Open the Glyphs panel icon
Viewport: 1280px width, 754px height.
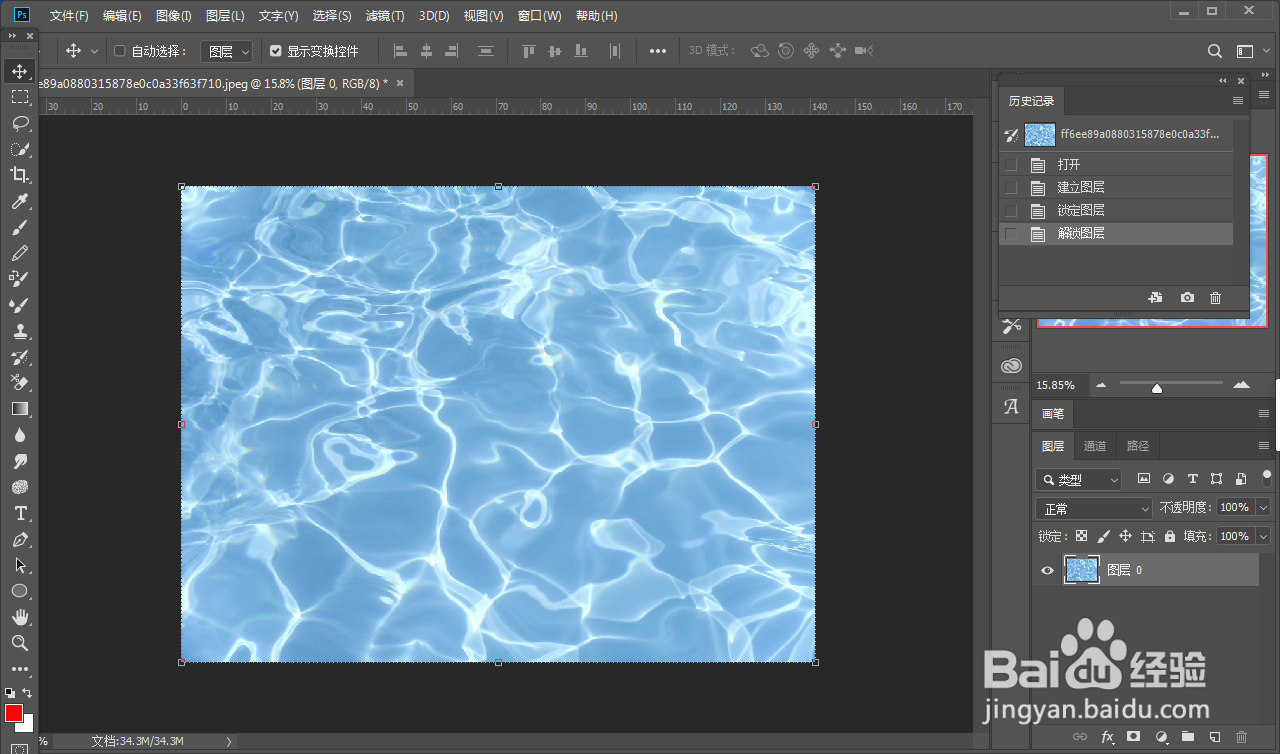[x=1012, y=406]
